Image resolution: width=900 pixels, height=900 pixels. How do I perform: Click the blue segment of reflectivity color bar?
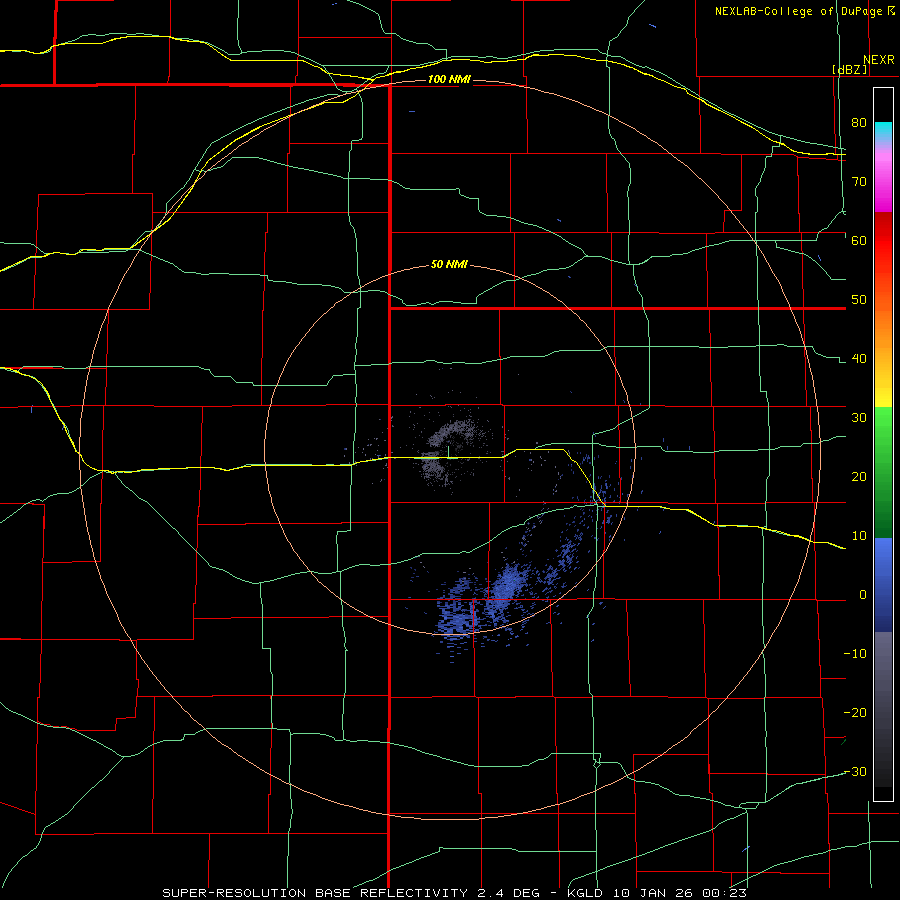point(883,585)
